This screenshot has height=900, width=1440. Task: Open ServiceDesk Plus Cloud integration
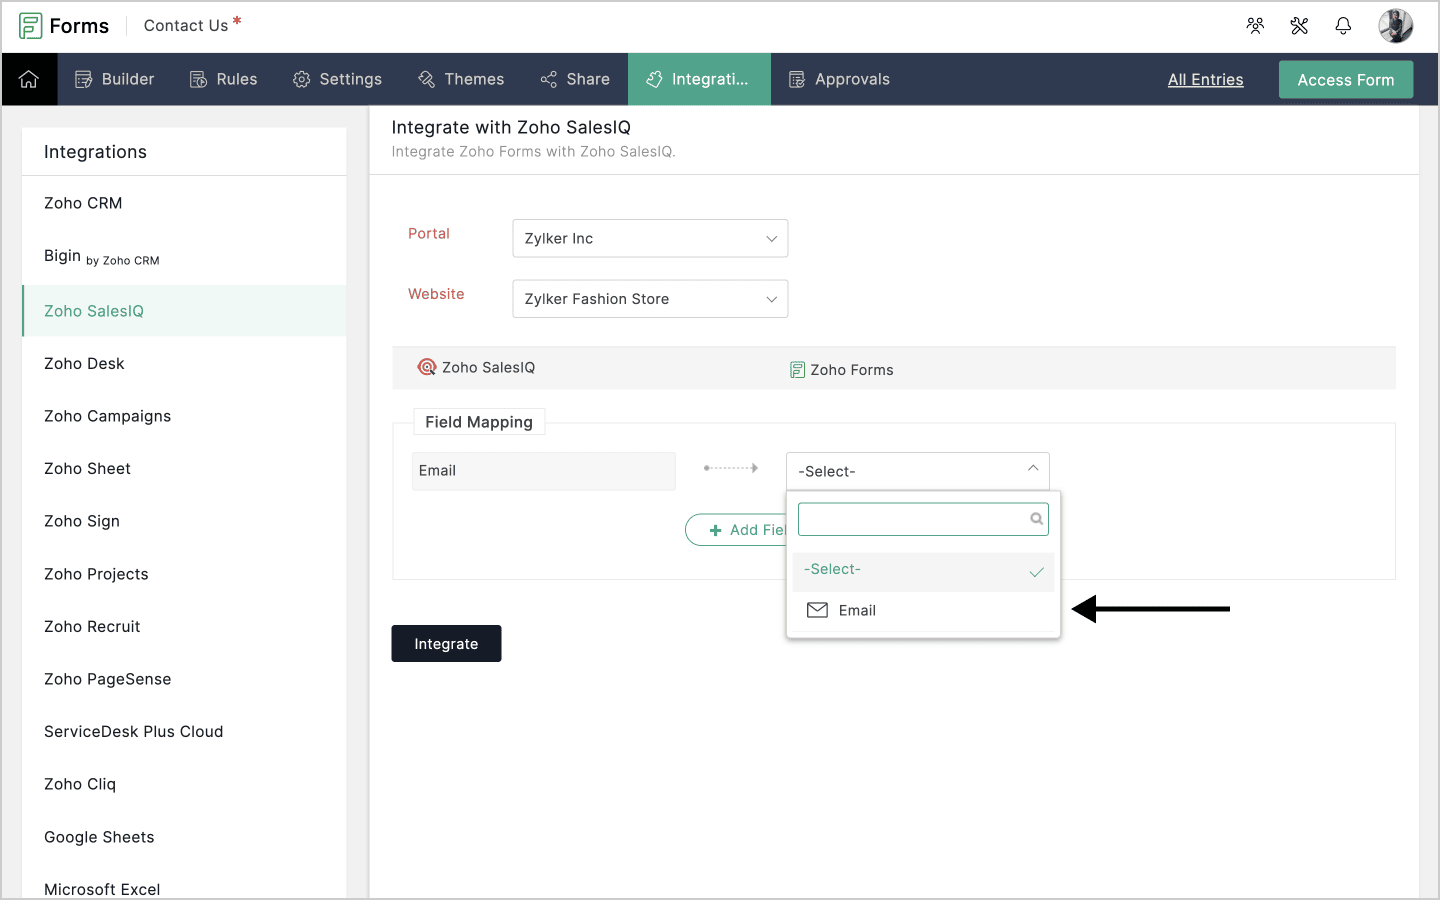click(184, 732)
